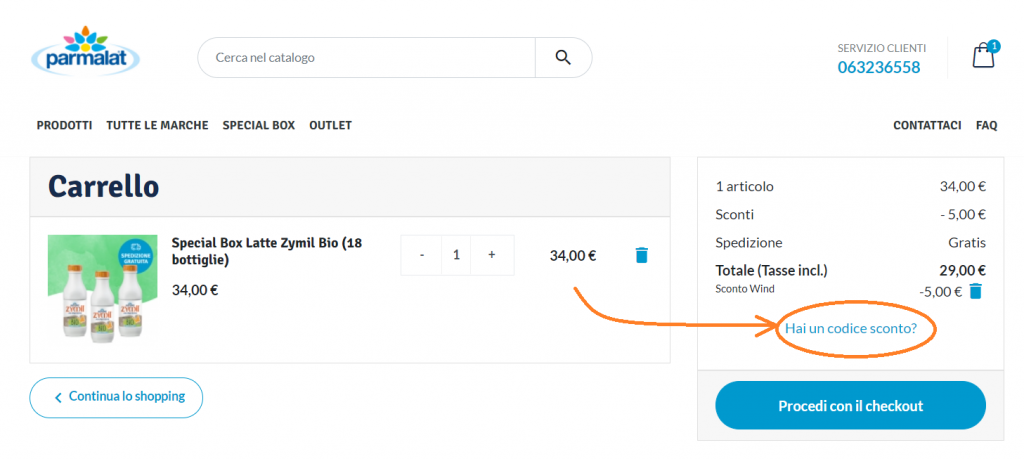Screen dimensions: 1024x459
Task: Open the shopping cart icon
Action: (984, 56)
